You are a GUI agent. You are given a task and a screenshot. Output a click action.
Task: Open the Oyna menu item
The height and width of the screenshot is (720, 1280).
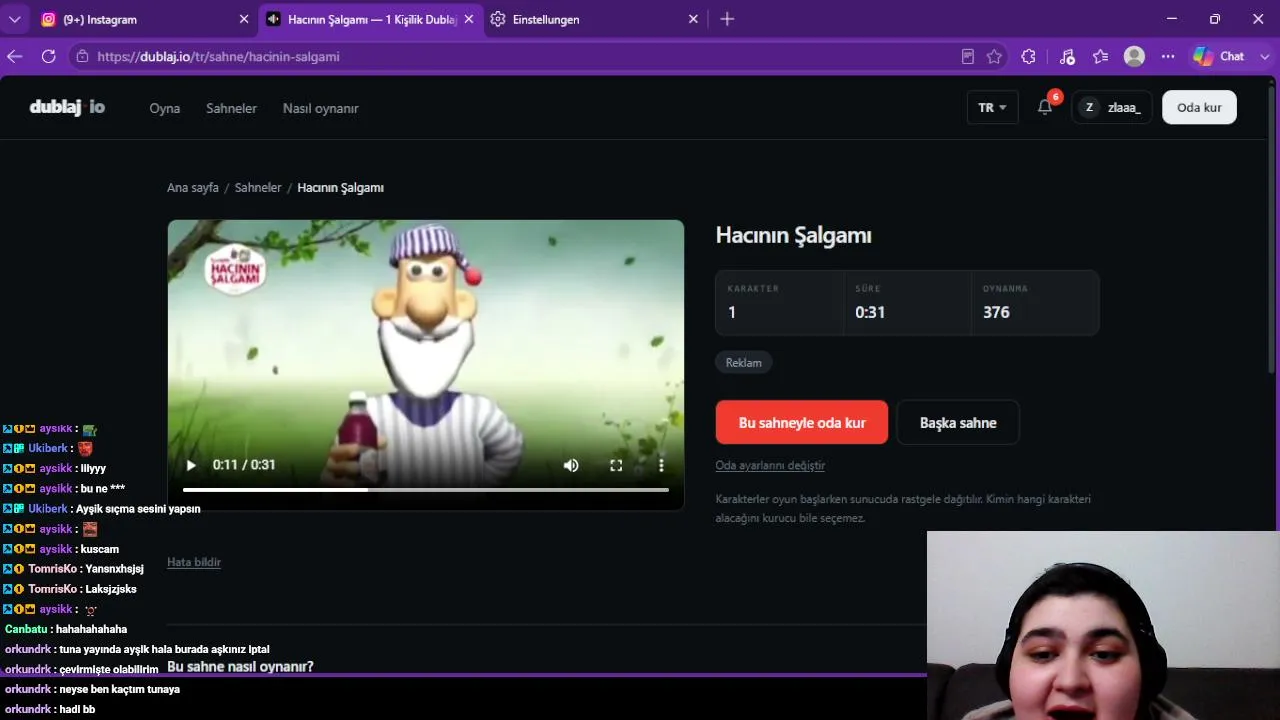coord(165,108)
